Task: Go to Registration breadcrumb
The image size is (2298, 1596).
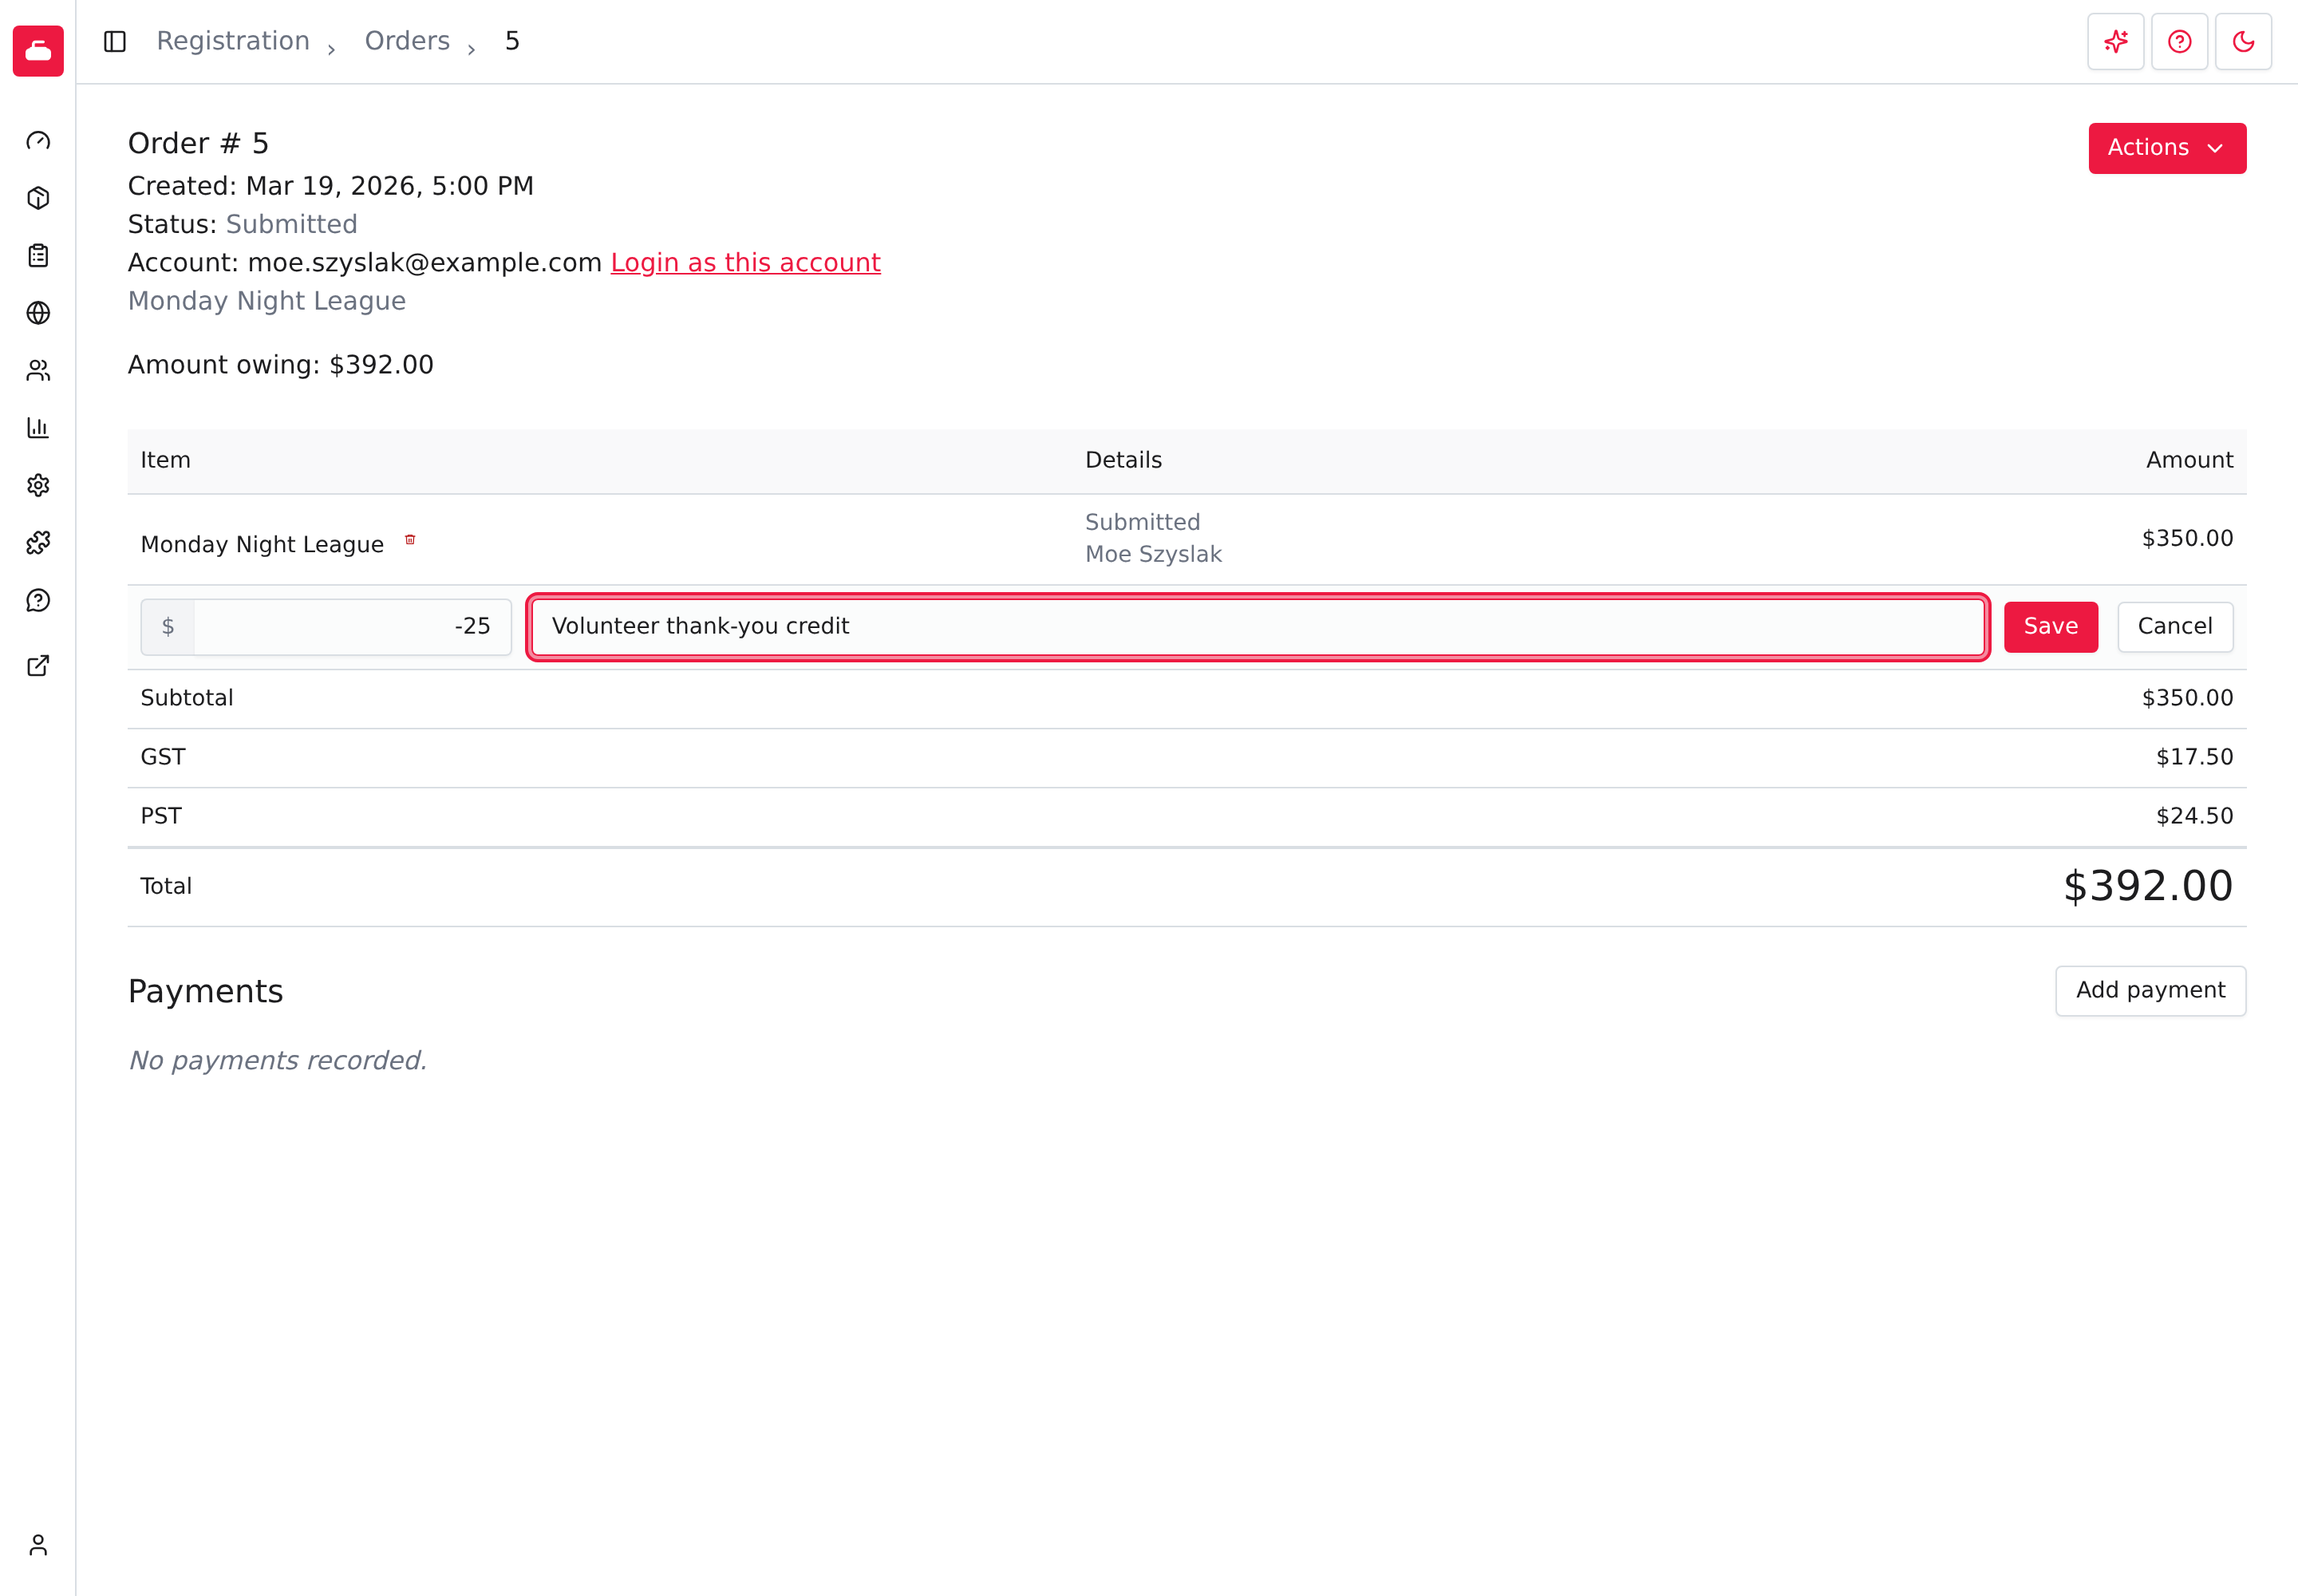Action: (x=233, y=41)
